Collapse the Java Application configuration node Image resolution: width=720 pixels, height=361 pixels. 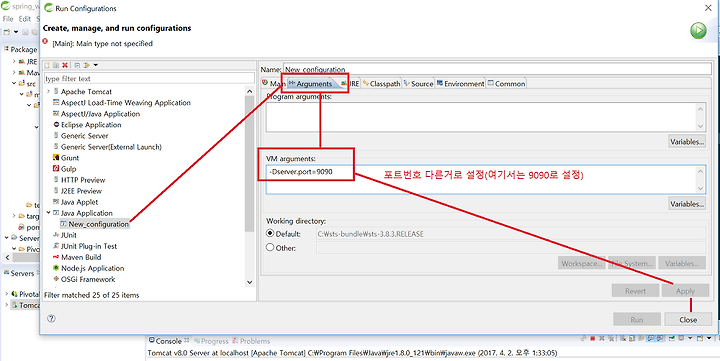pyautogui.click(x=48, y=213)
